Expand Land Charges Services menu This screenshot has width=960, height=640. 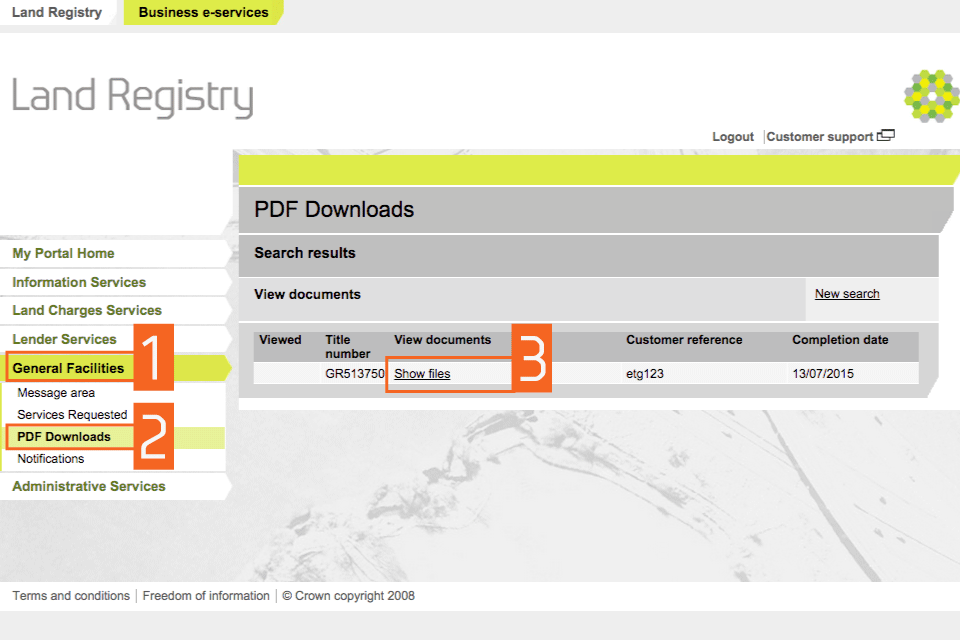[87, 311]
